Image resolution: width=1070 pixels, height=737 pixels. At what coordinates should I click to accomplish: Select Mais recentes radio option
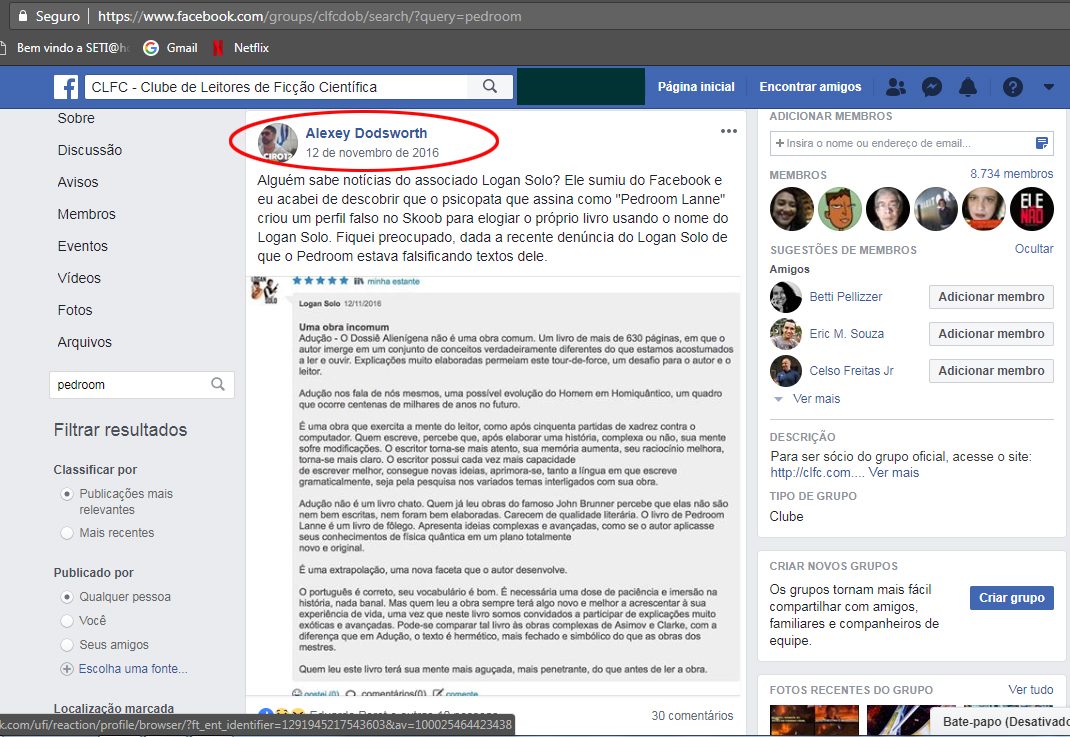tap(67, 533)
